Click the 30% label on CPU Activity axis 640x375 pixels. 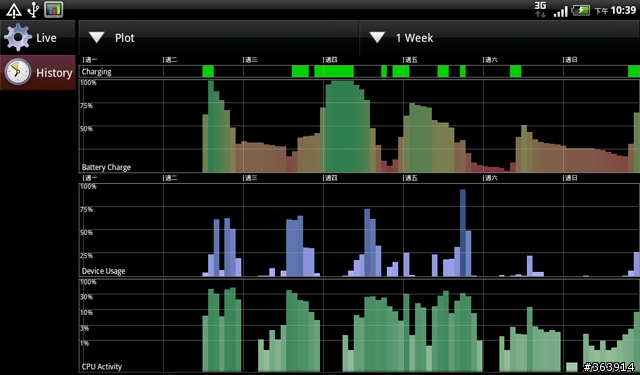click(x=86, y=297)
